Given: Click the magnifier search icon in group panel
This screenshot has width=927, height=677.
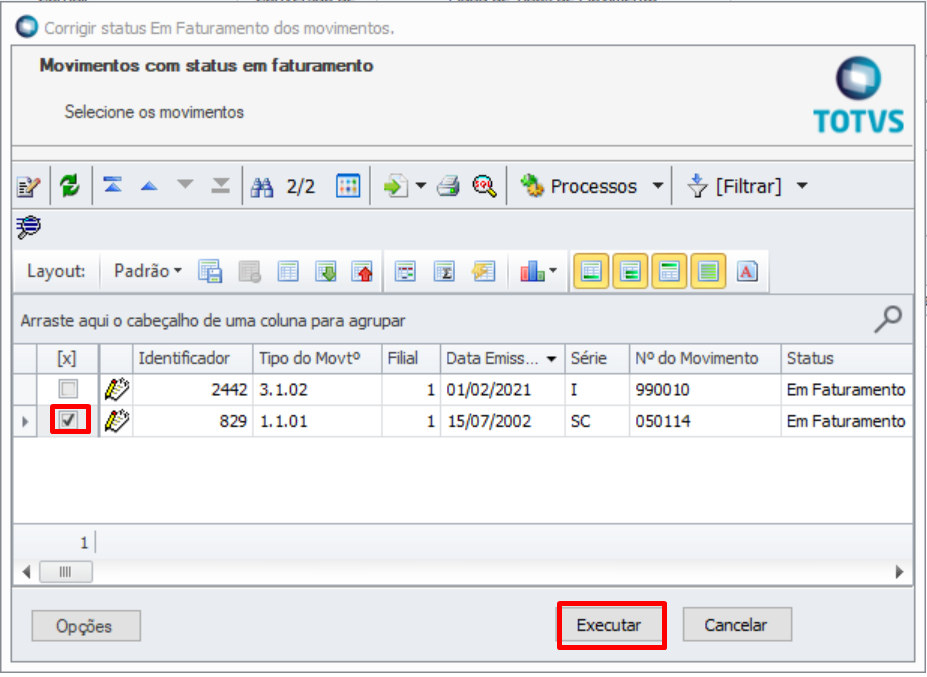Looking at the screenshot, I should [888, 319].
